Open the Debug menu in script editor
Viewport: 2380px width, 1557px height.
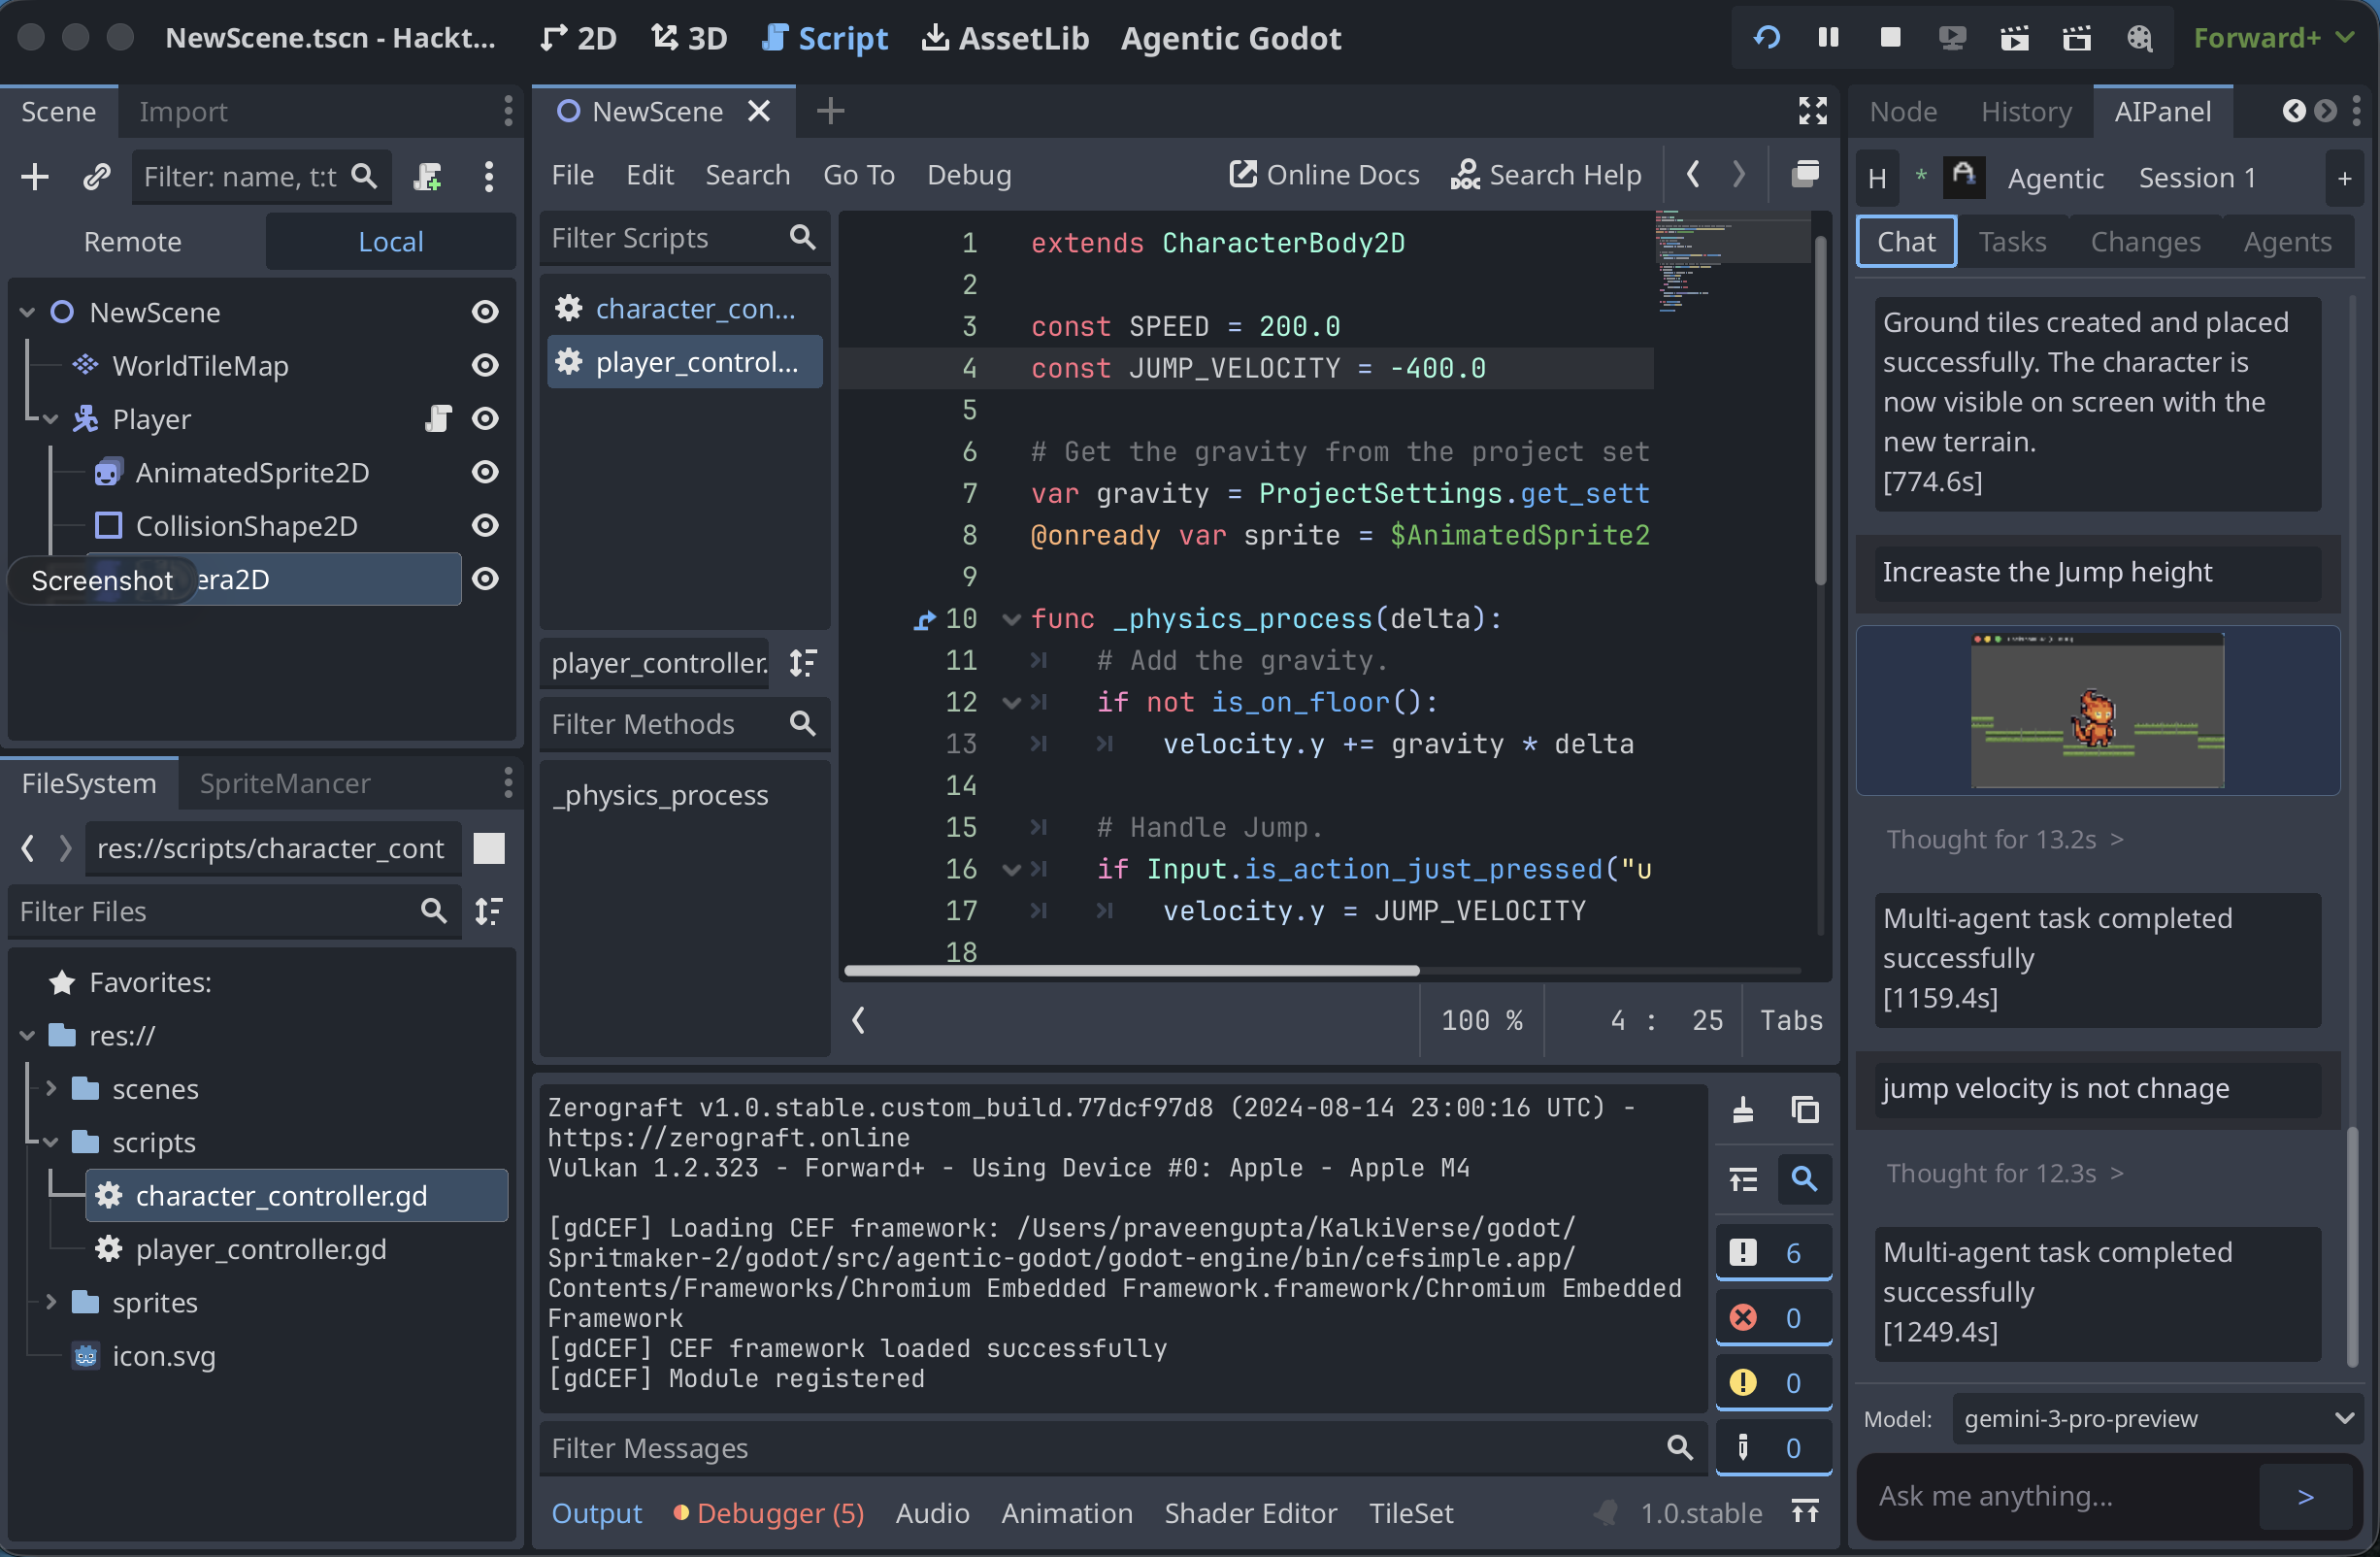[x=968, y=175]
